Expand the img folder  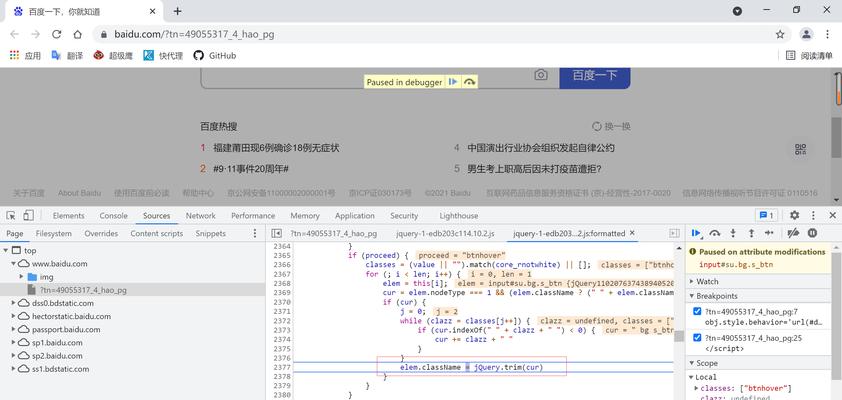(21, 277)
